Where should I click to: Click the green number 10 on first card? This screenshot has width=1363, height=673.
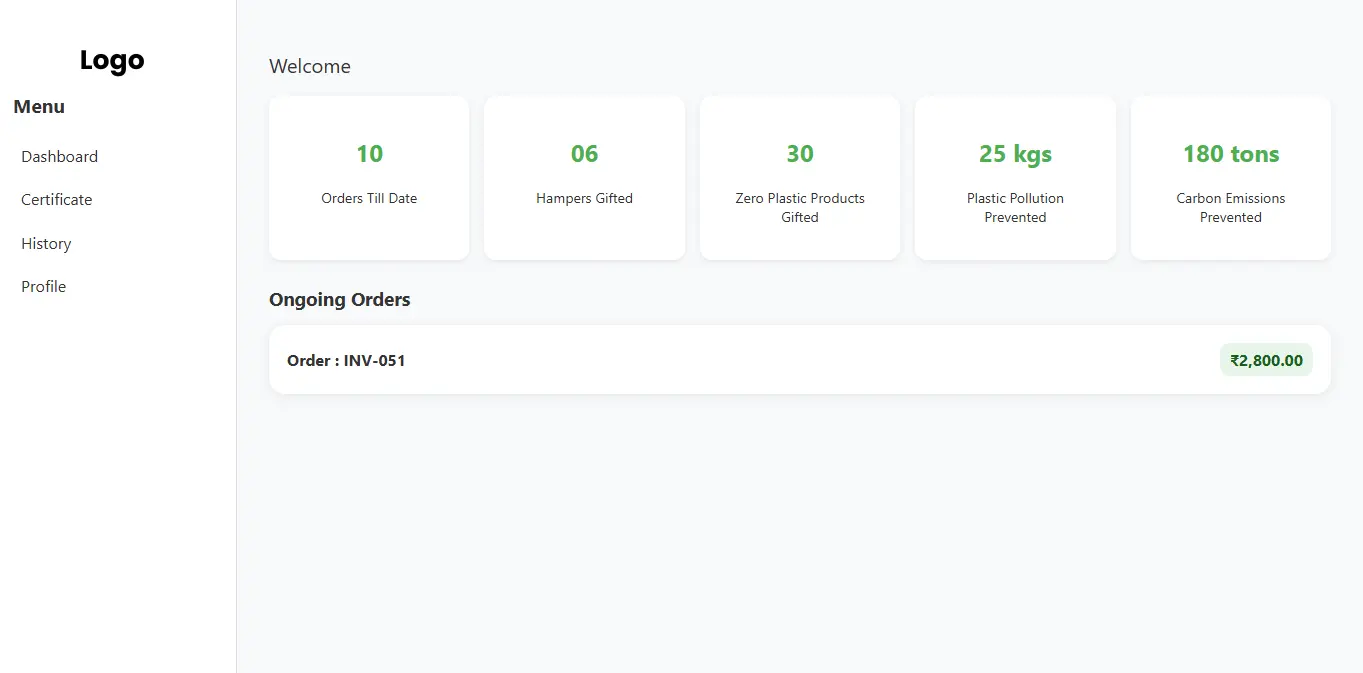tap(368, 154)
